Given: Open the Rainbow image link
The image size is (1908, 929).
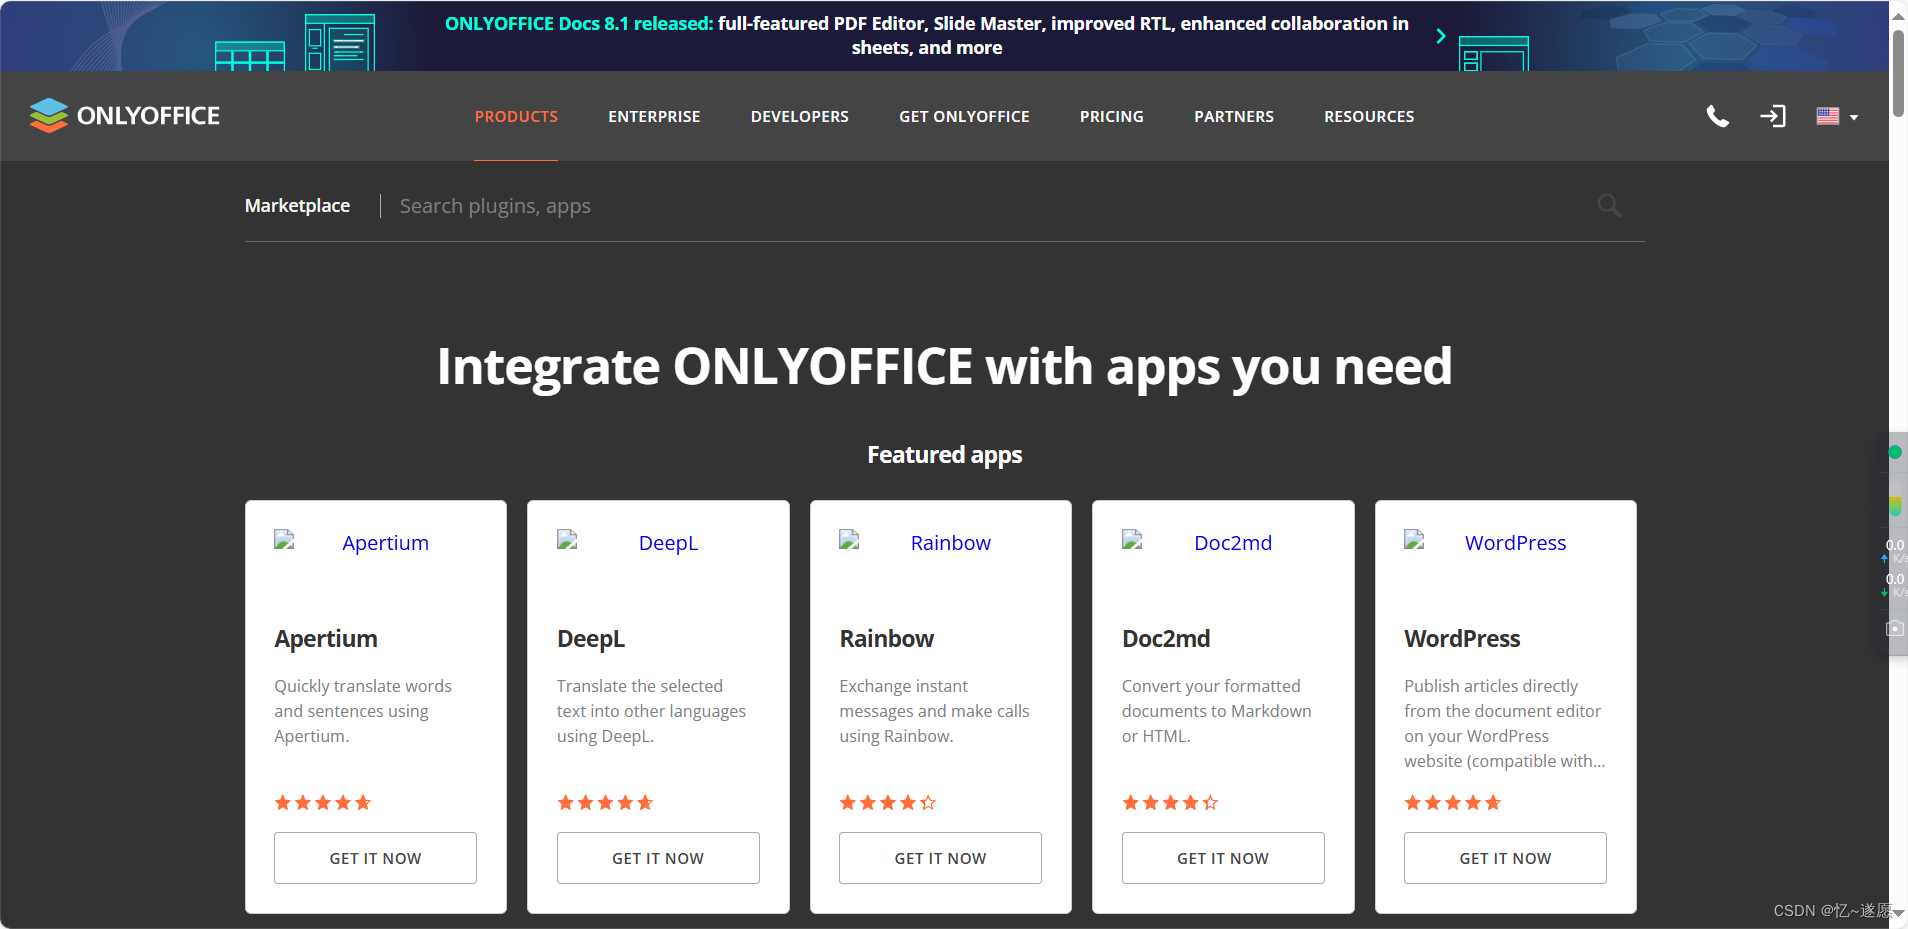Looking at the screenshot, I should click(x=950, y=543).
